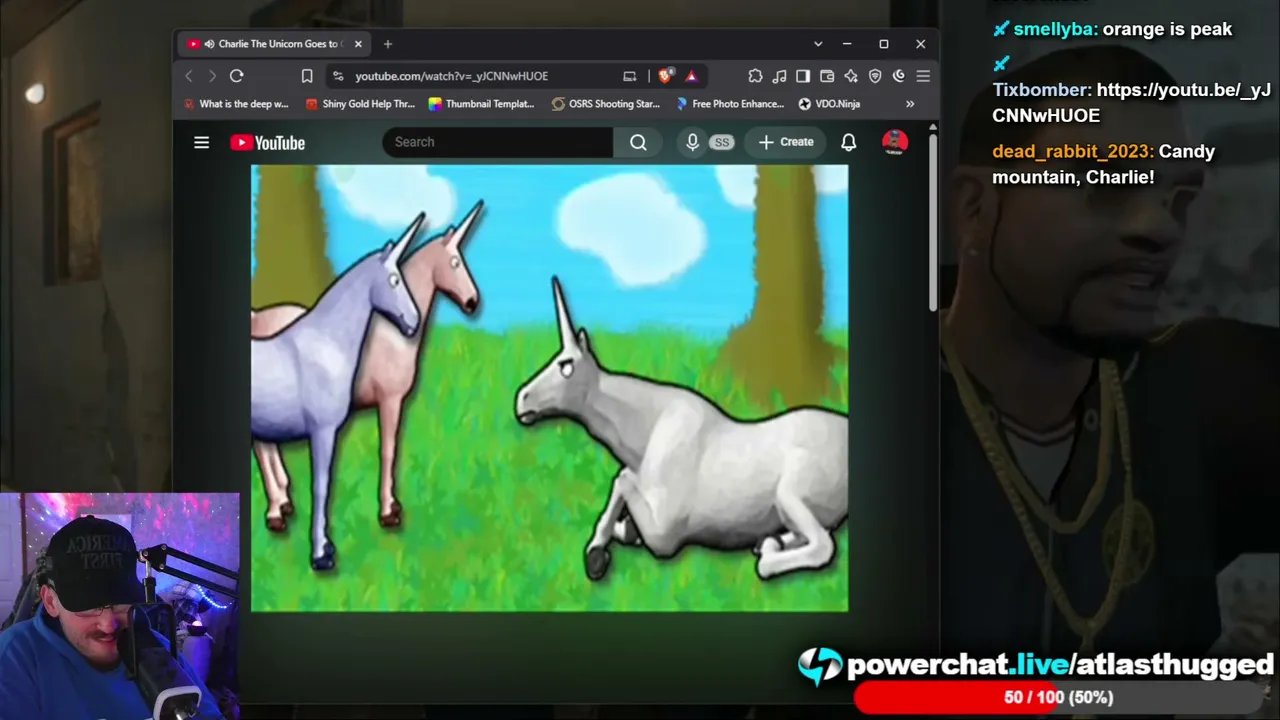The width and height of the screenshot is (1280, 720).
Task: Close the Charlie The Unicorn tab
Action: 358,44
